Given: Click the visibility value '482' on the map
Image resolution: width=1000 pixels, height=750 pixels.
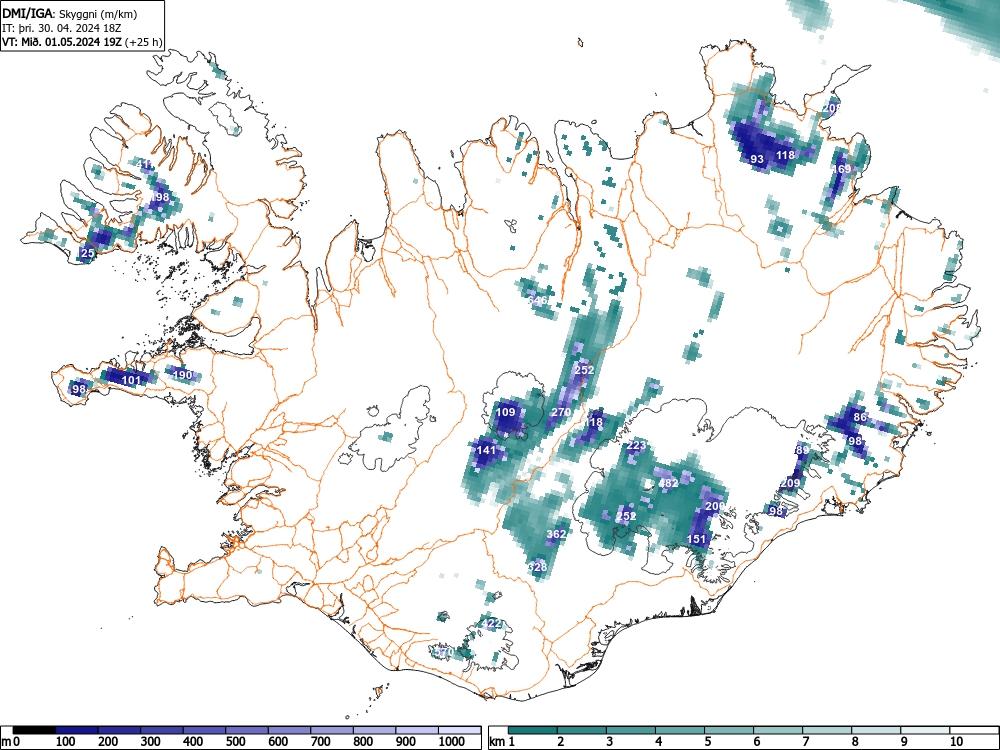Looking at the screenshot, I should point(668,483).
